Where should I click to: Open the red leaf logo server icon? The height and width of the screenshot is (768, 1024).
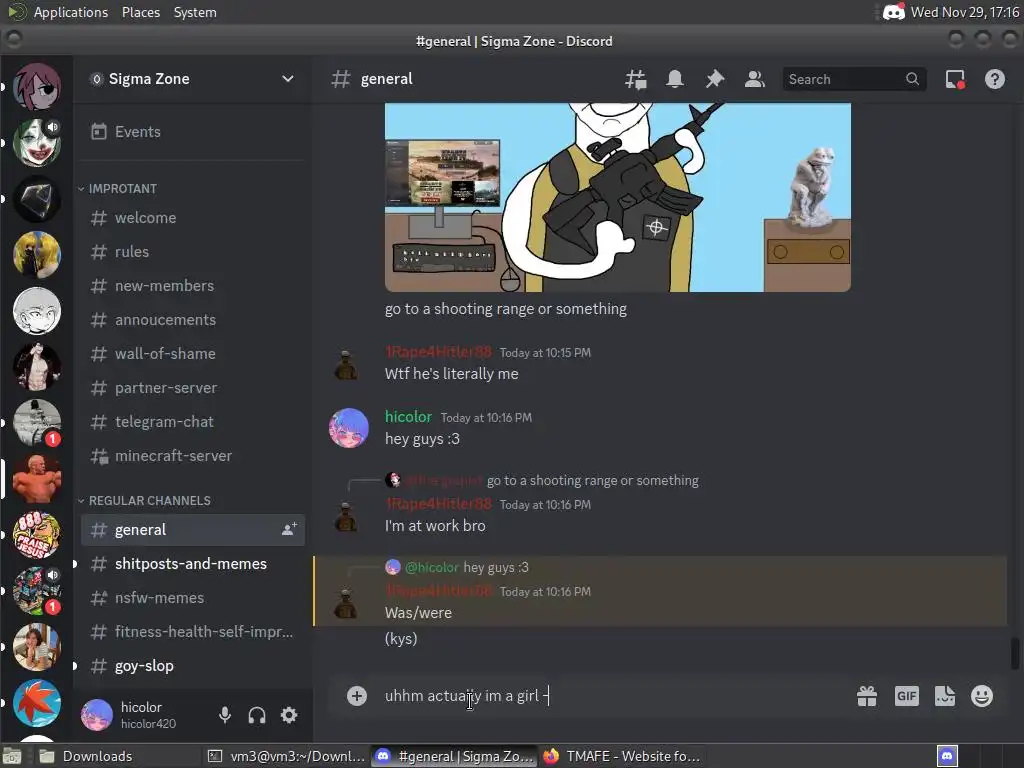[x=37, y=704]
